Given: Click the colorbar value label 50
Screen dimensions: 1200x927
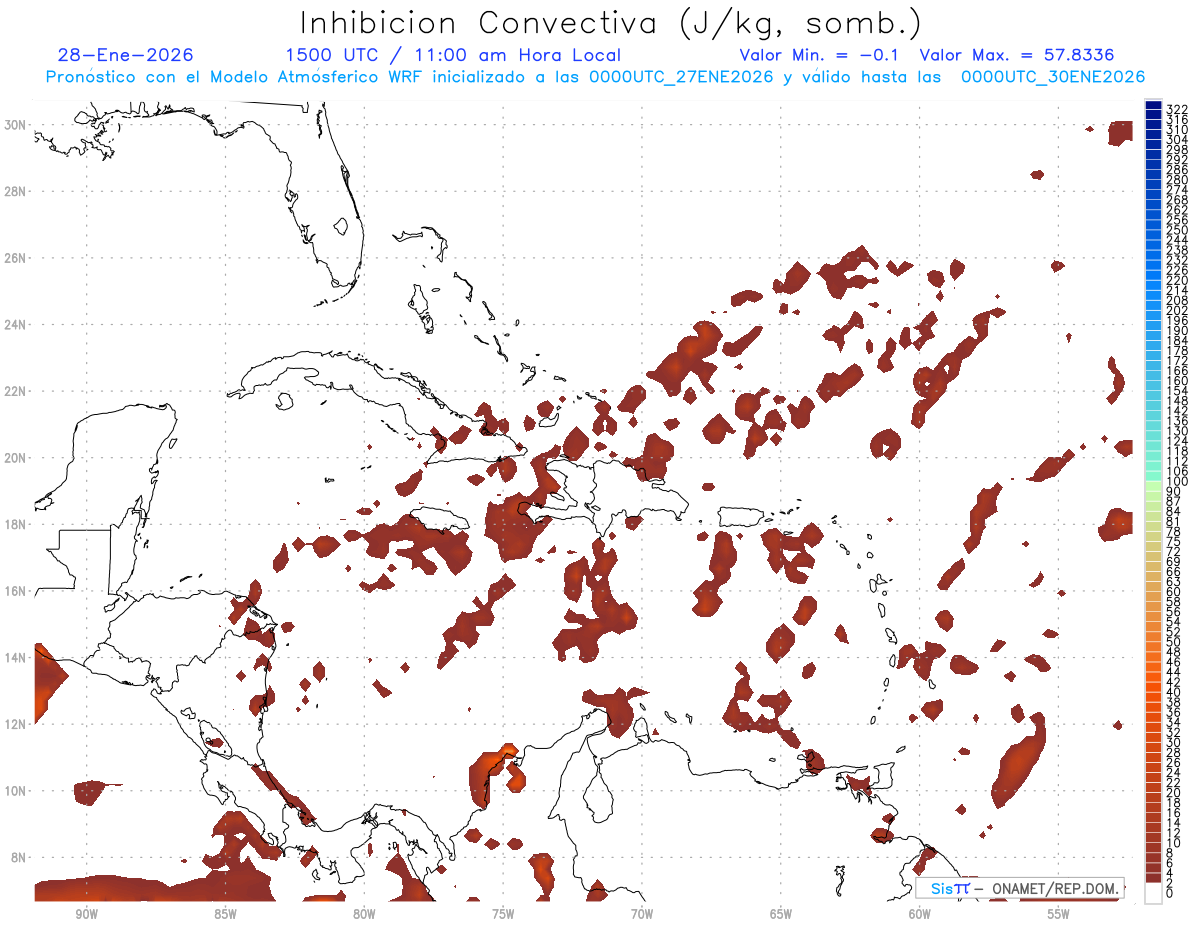Looking at the screenshot, I should [x=1174, y=641].
